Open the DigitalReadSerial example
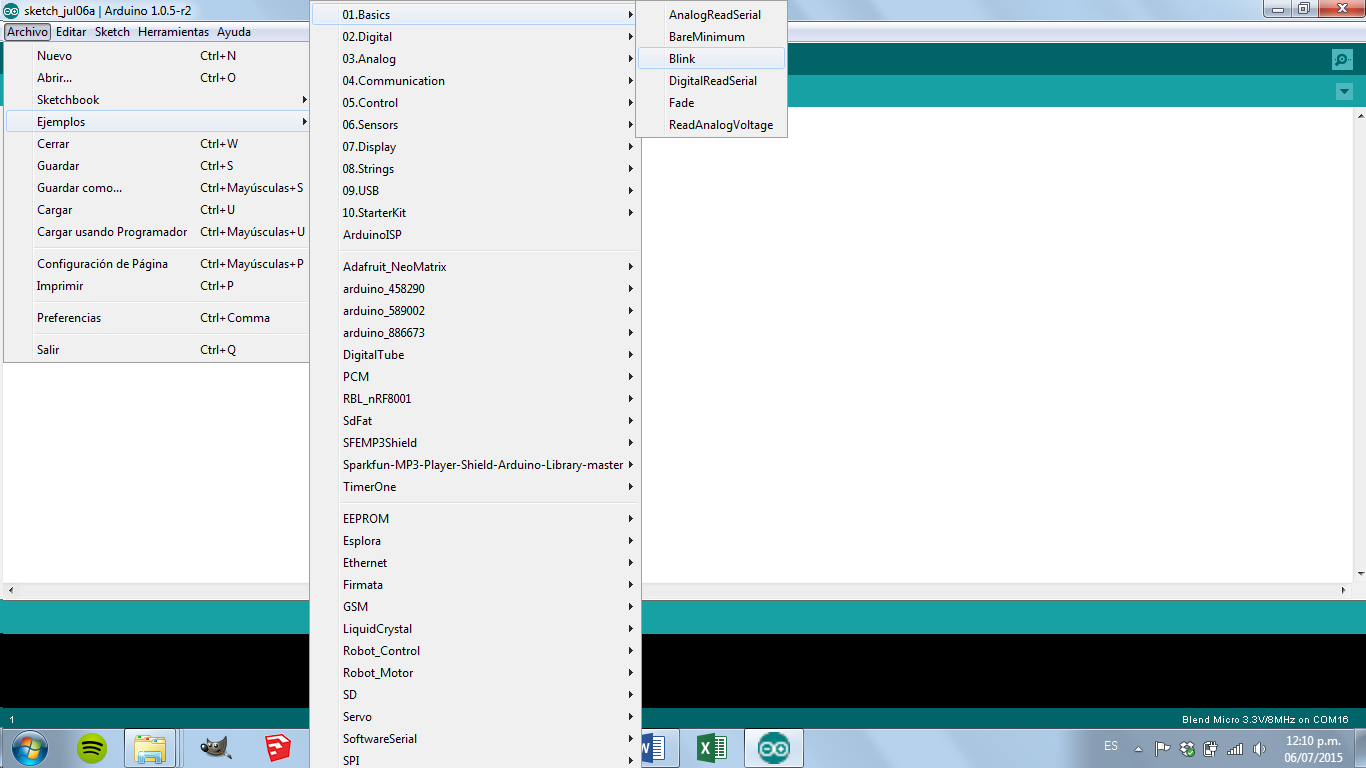 (711, 81)
